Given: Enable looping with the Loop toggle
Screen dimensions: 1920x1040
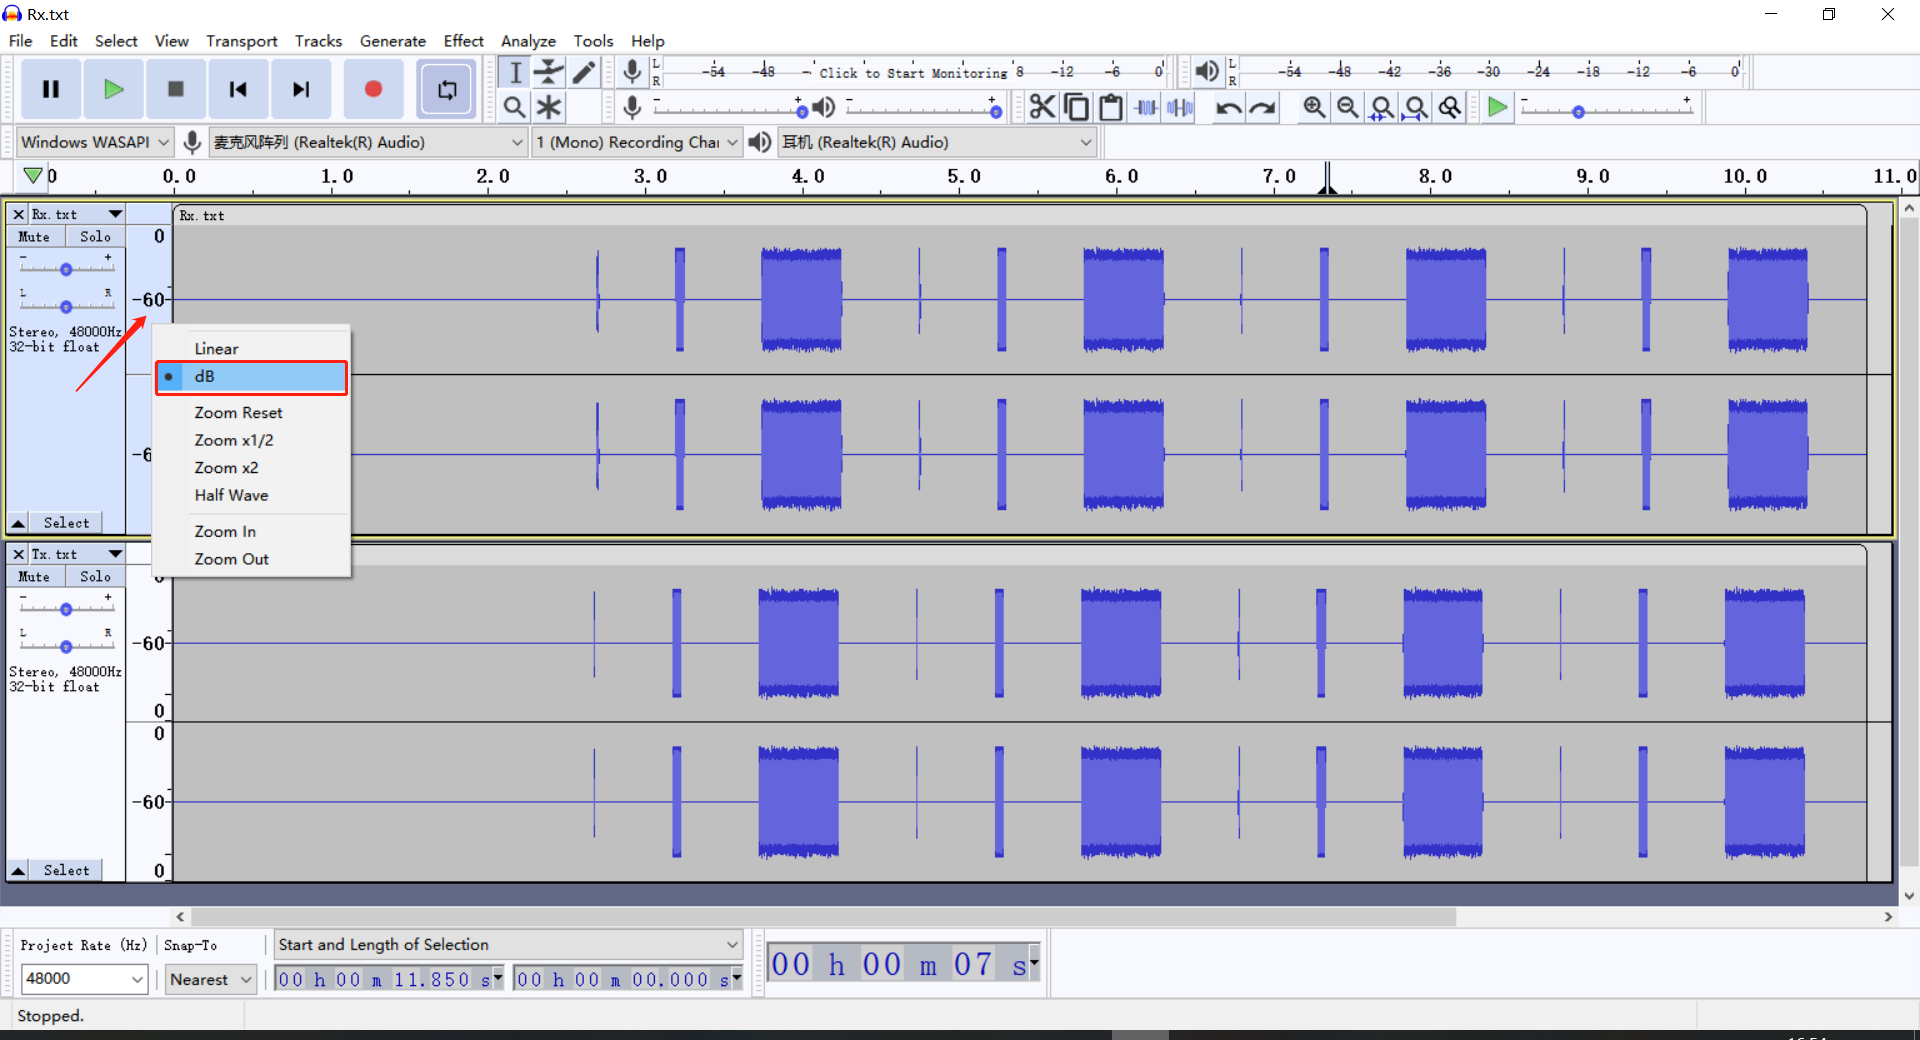Looking at the screenshot, I should pos(446,89).
